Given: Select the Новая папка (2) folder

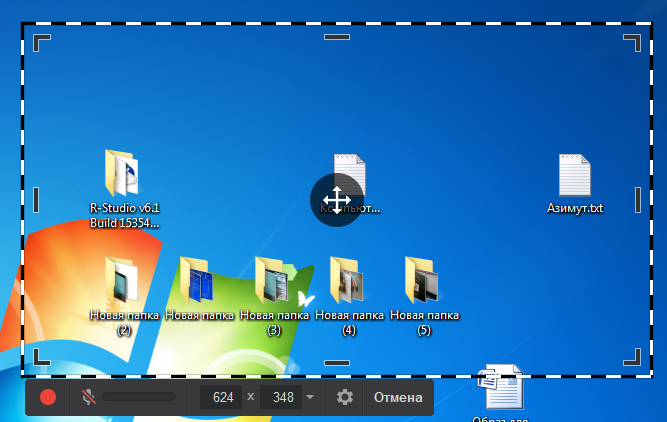Looking at the screenshot, I should coord(122,280).
